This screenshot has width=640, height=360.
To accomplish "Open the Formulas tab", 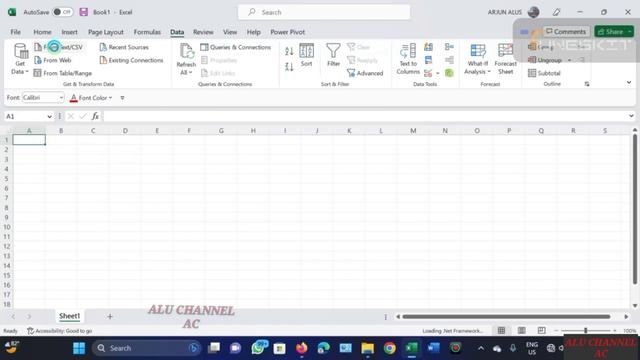I will point(147,32).
